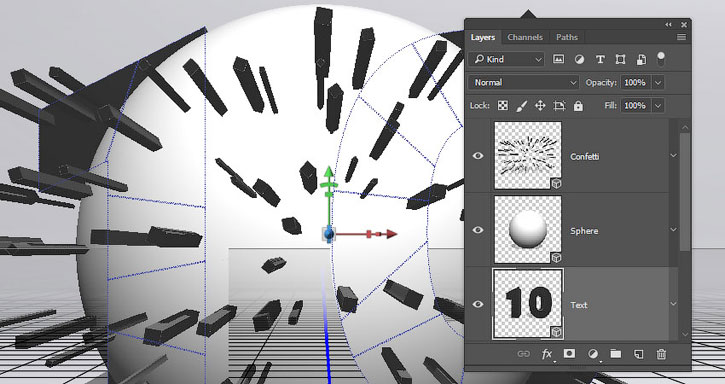Collapse panel double-arrow icon
The height and width of the screenshot is (384, 725).
point(669,25)
